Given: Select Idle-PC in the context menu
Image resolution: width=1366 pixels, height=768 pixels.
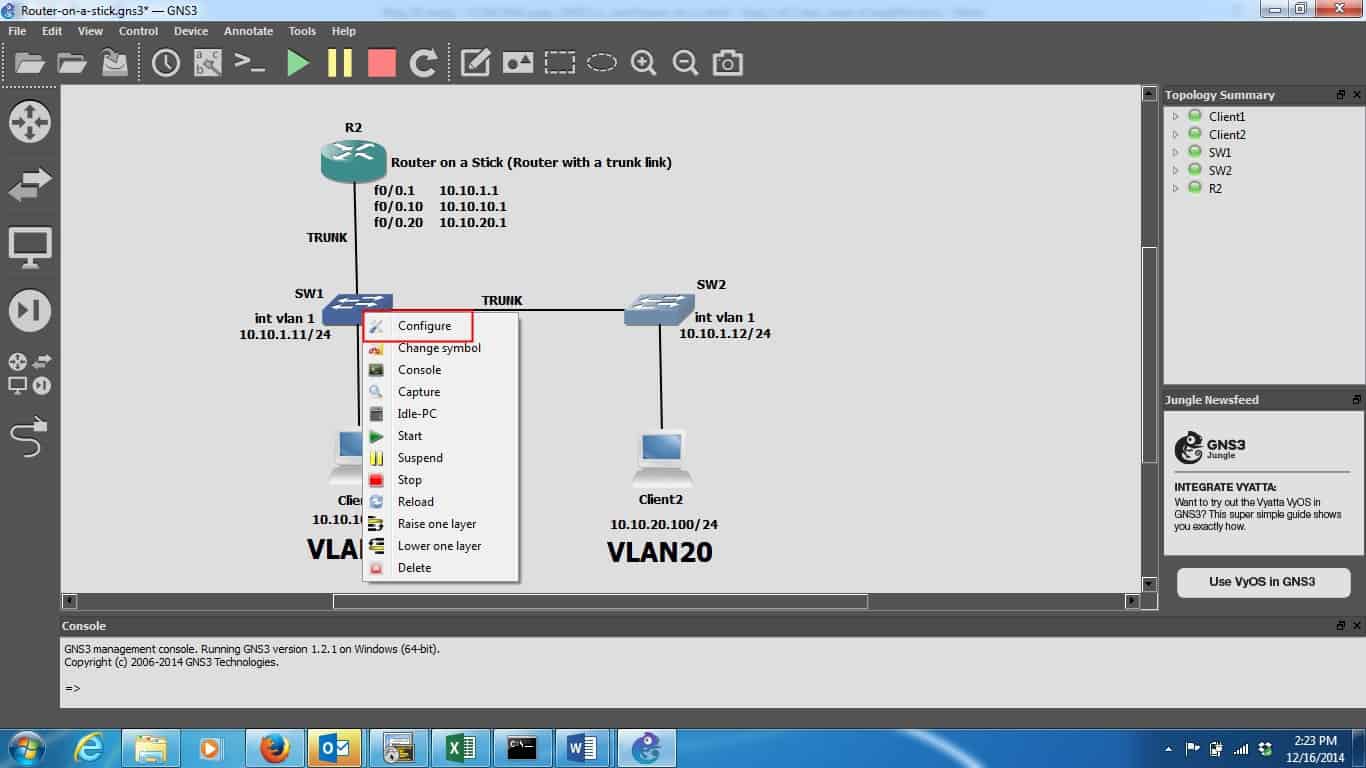Looking at the screenshot, I should [417, 414].
